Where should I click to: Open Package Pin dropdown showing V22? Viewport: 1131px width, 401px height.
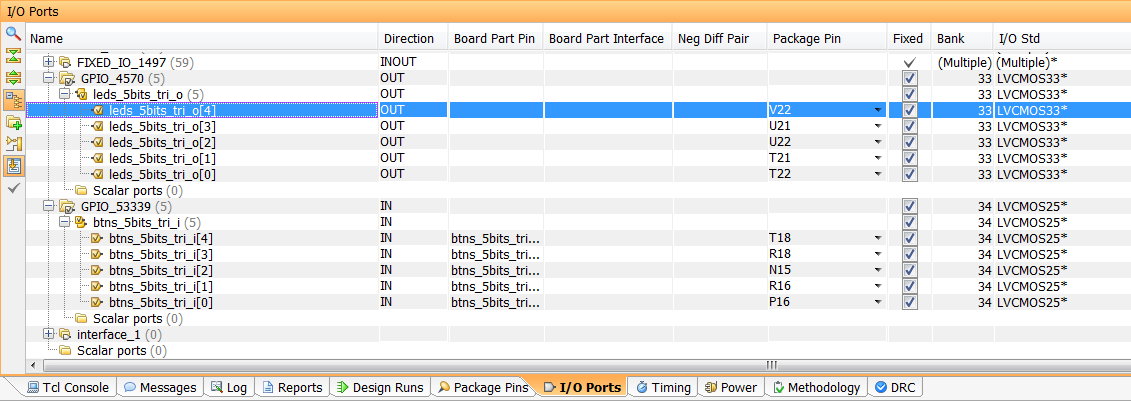click(x=877, y=110)
